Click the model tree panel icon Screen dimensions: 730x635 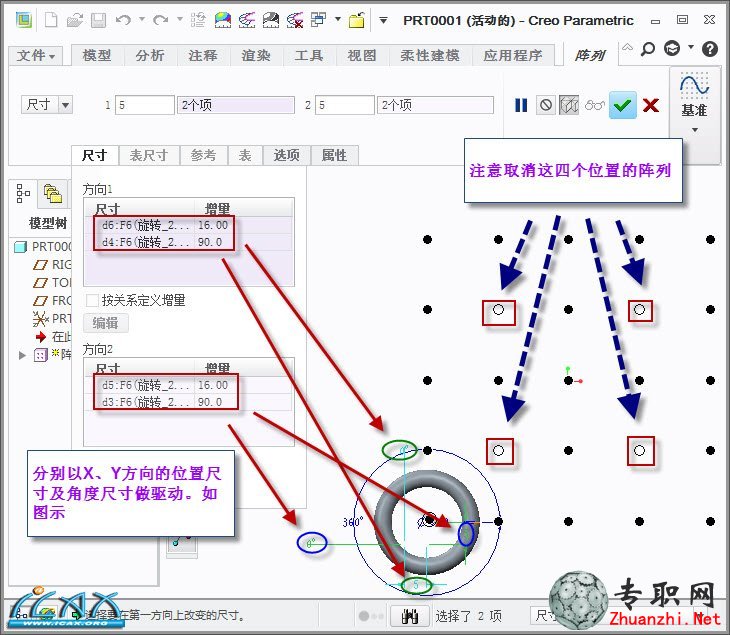(23, 193)
